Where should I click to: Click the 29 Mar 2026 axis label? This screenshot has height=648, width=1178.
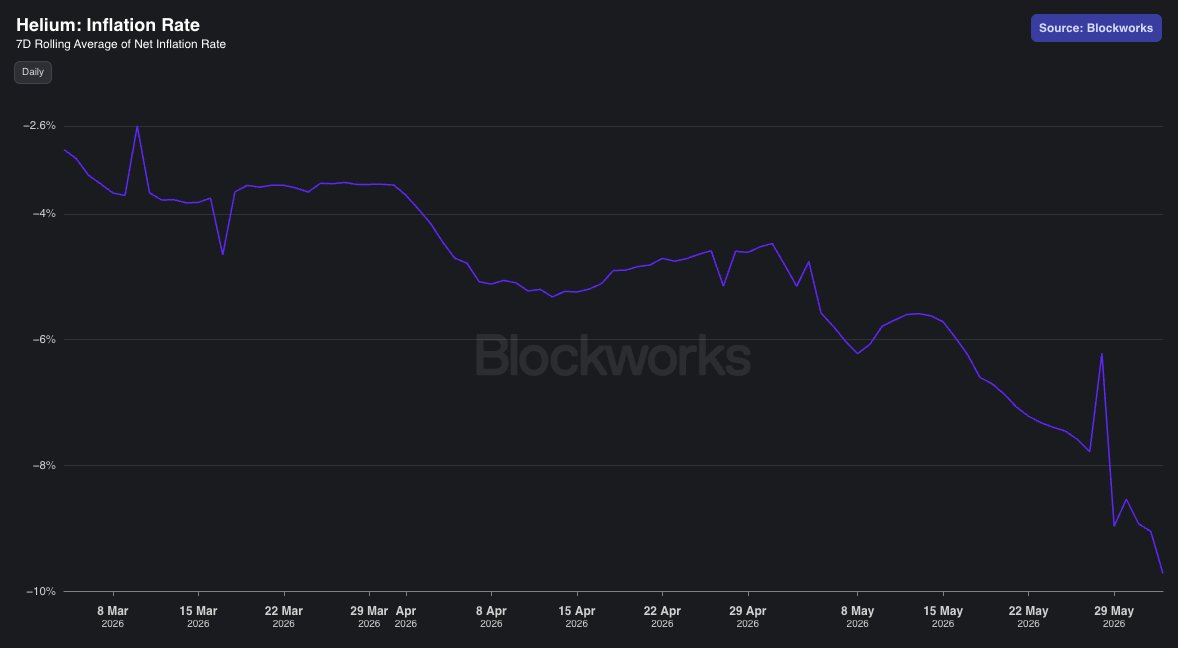369,617
